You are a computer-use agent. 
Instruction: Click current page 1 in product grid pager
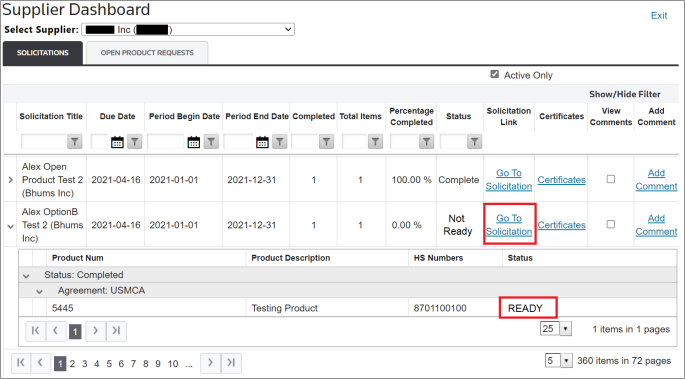[75, 332]
